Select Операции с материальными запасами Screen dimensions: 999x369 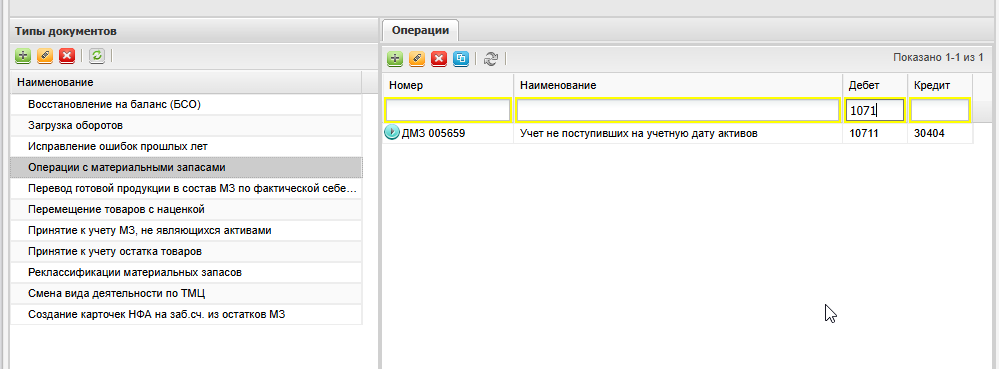pos(186,168)
